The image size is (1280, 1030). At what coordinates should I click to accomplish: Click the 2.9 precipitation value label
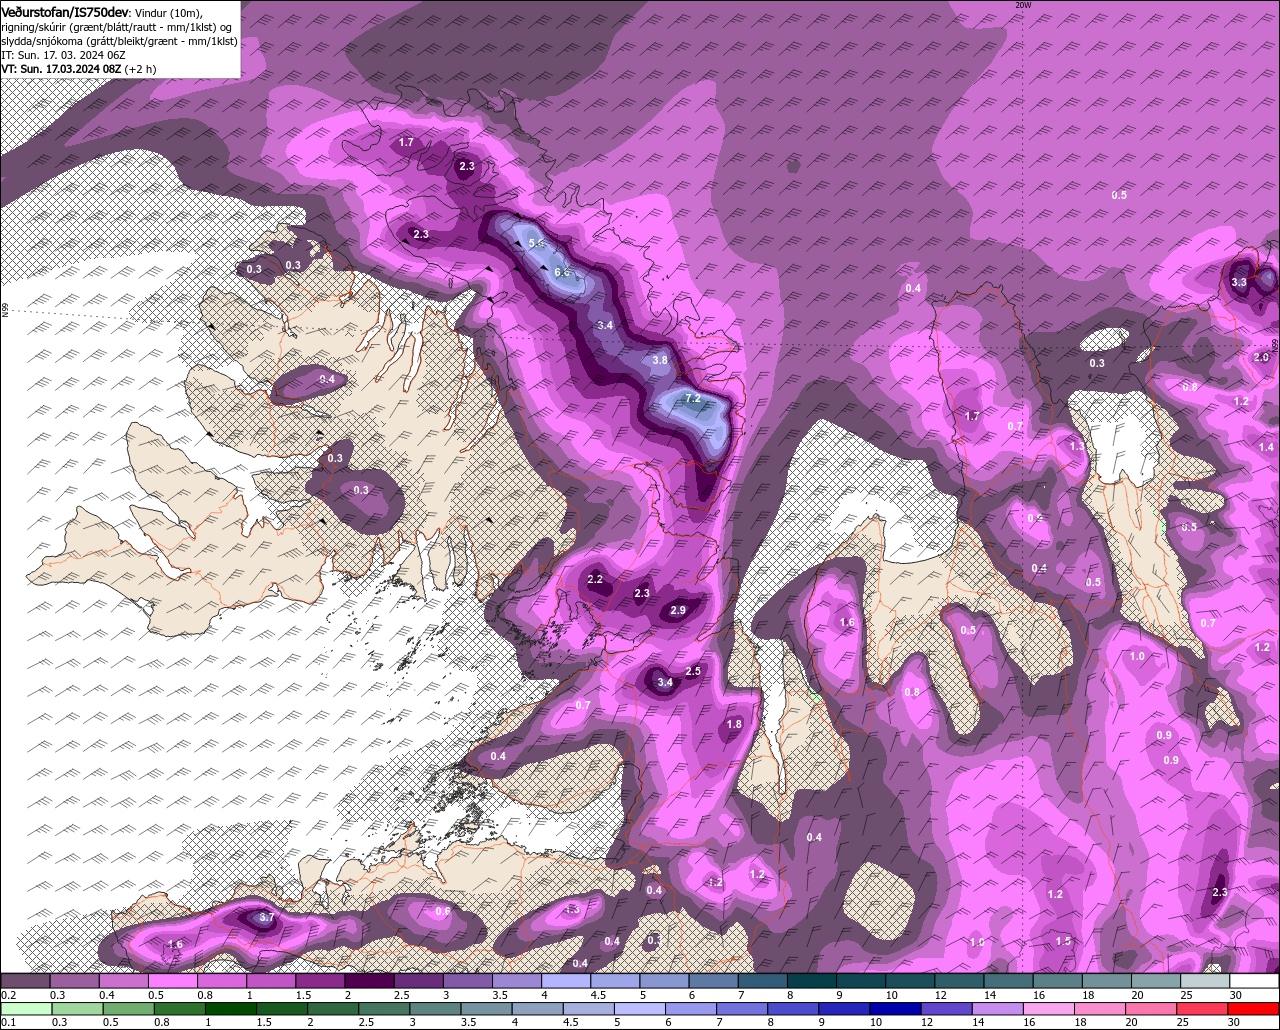pyautogui.click(x=678, y=610)
